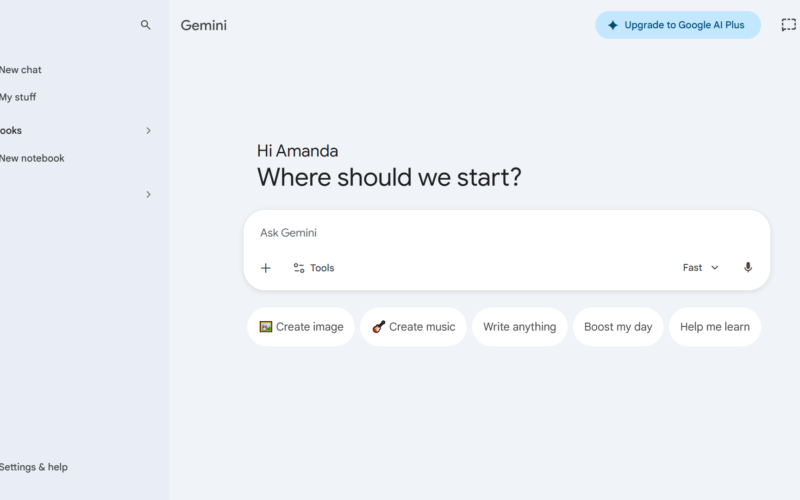Start a New chat from sidebar

click(20, 70)
